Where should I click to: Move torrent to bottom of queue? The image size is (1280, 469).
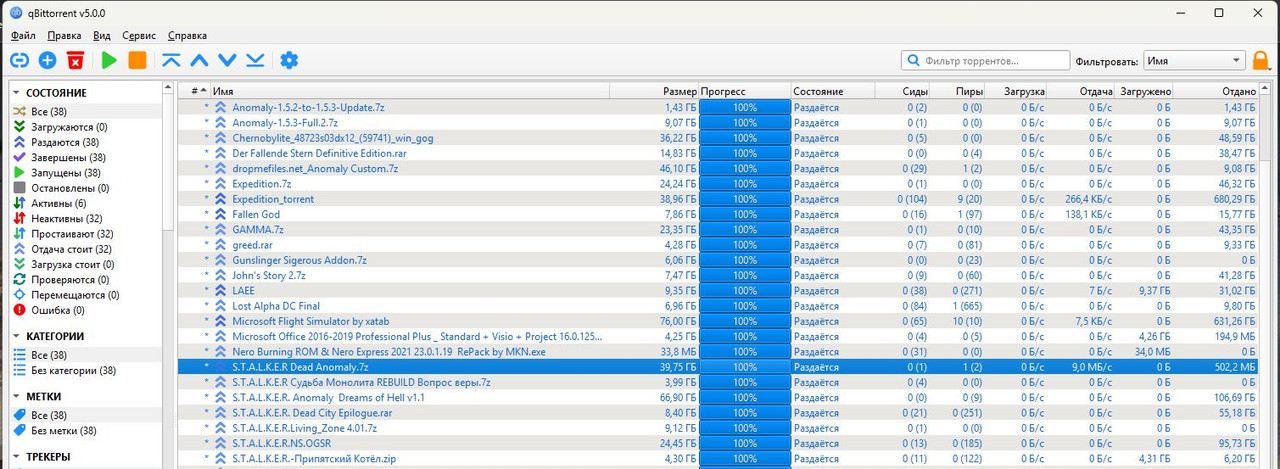click(255, 61)
